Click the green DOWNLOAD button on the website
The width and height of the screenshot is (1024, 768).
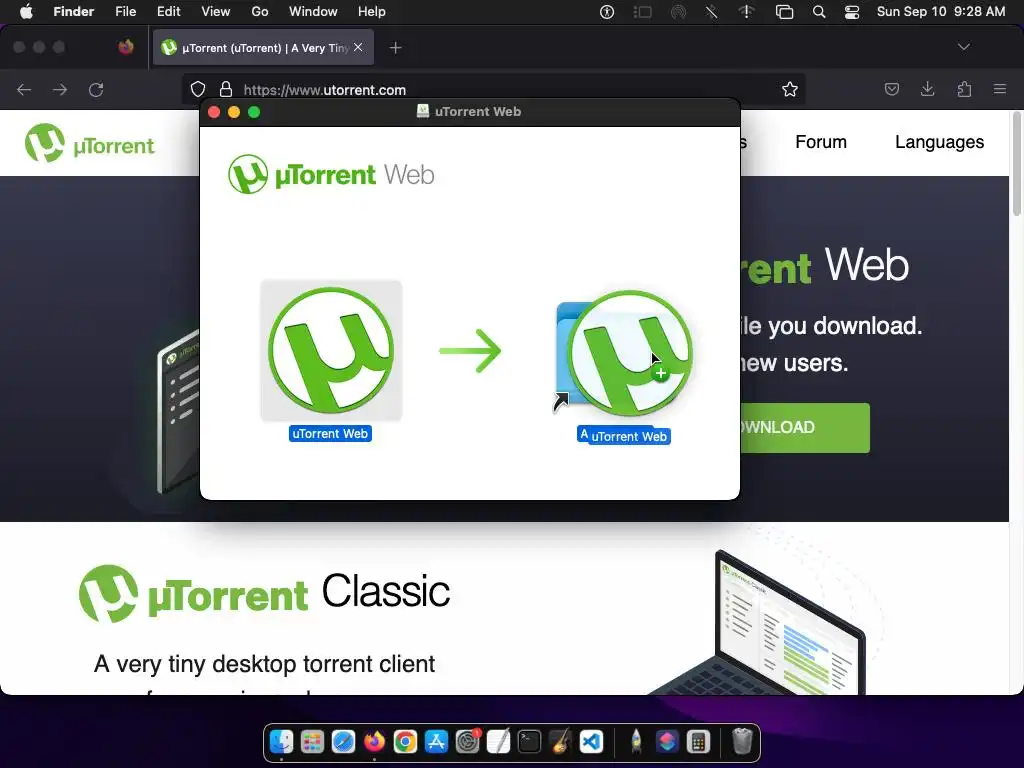(805, 428)
